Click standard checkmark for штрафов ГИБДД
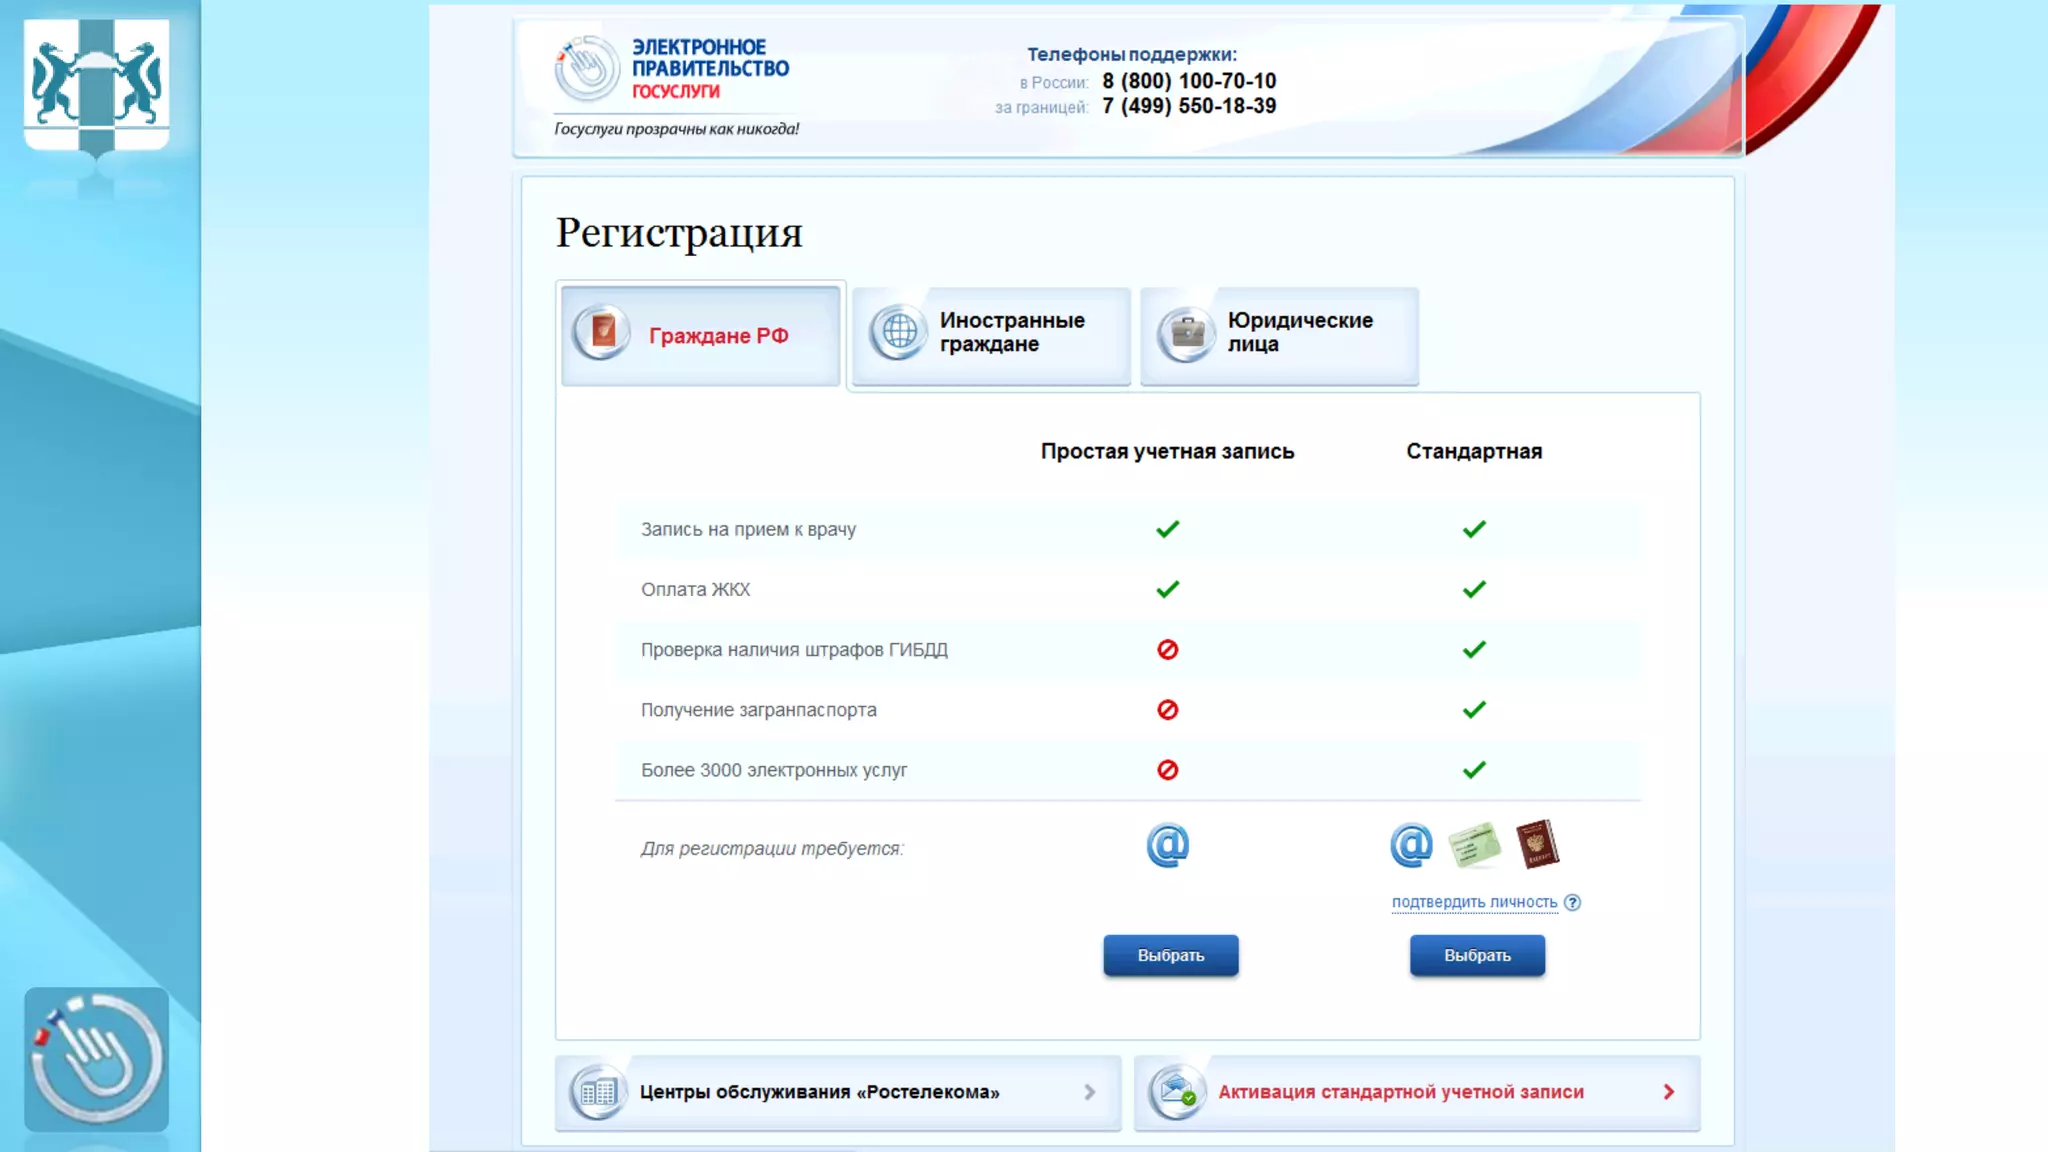Image resolution: width=2048 pixels, height=1152 pixels. 1474,649
